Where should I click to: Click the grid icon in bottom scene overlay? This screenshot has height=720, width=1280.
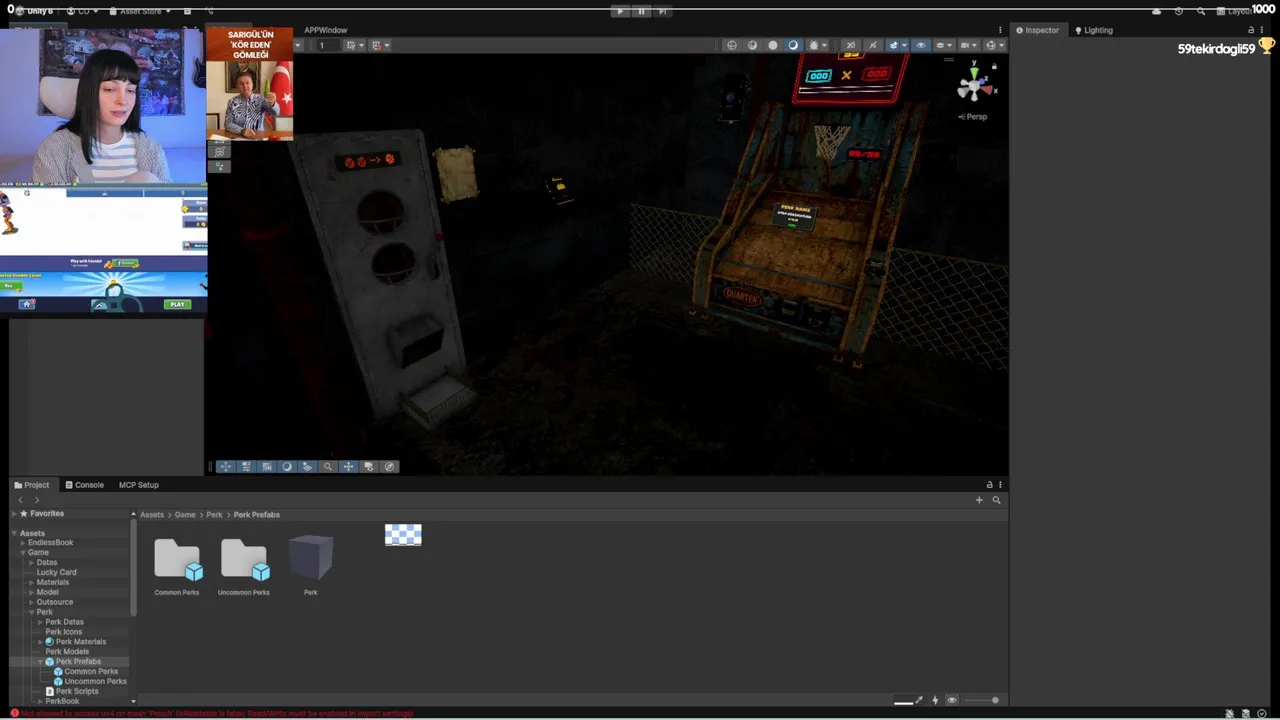267,466
